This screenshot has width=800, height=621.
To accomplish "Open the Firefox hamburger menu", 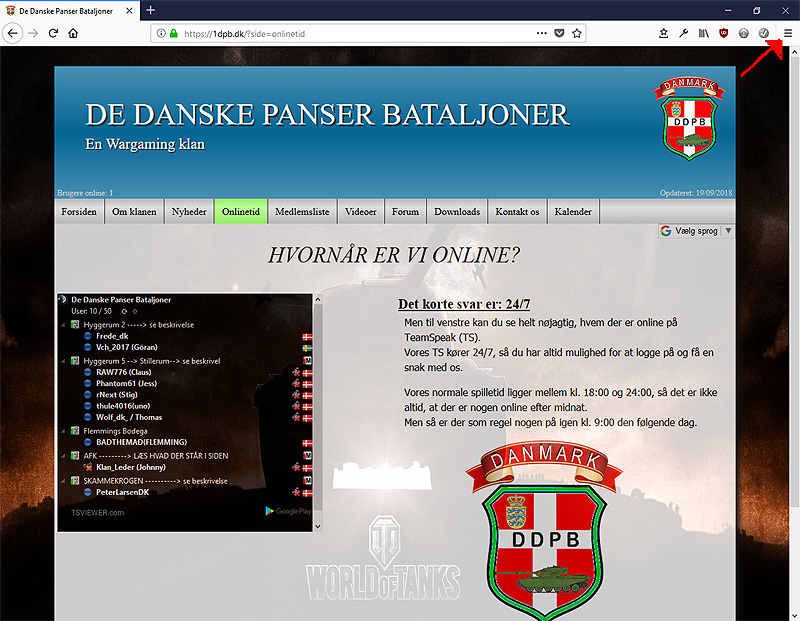I will (787, 33).
